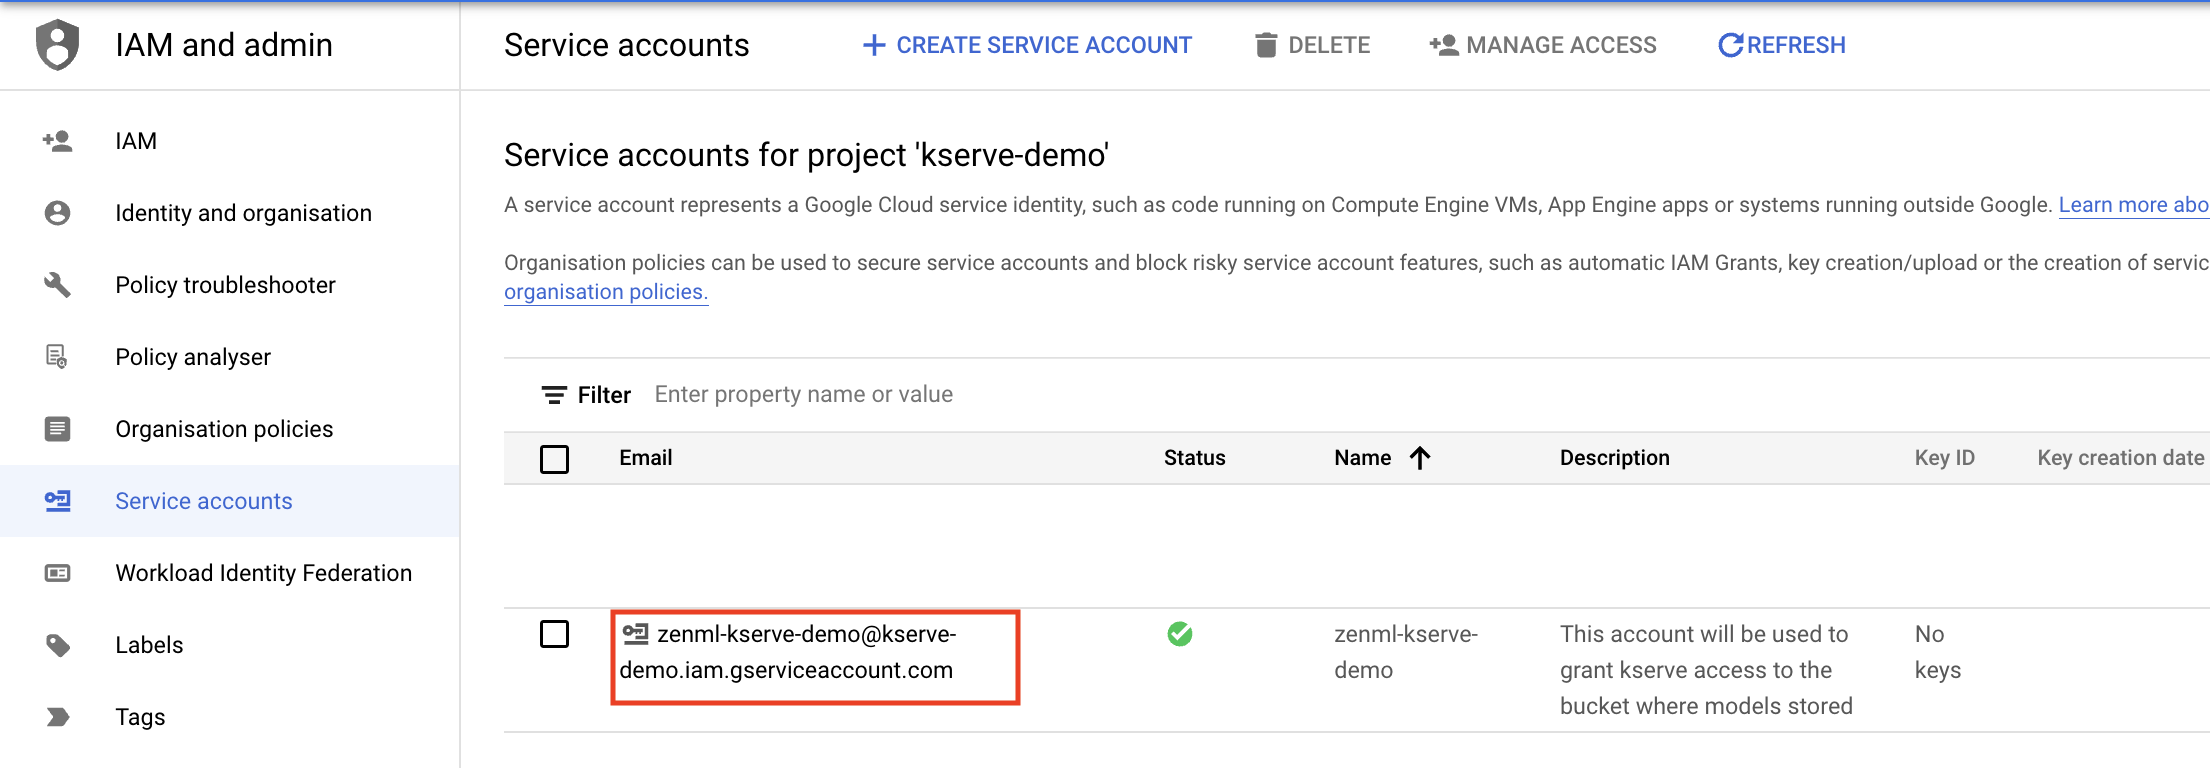Click the Policy troubleshooter wrench icon
This screenshot has width=2210, height=768.
[57, 285]
